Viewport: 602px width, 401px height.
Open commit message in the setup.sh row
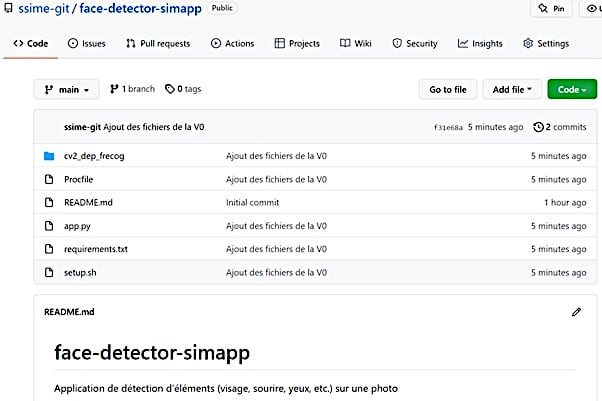[276, 272]
